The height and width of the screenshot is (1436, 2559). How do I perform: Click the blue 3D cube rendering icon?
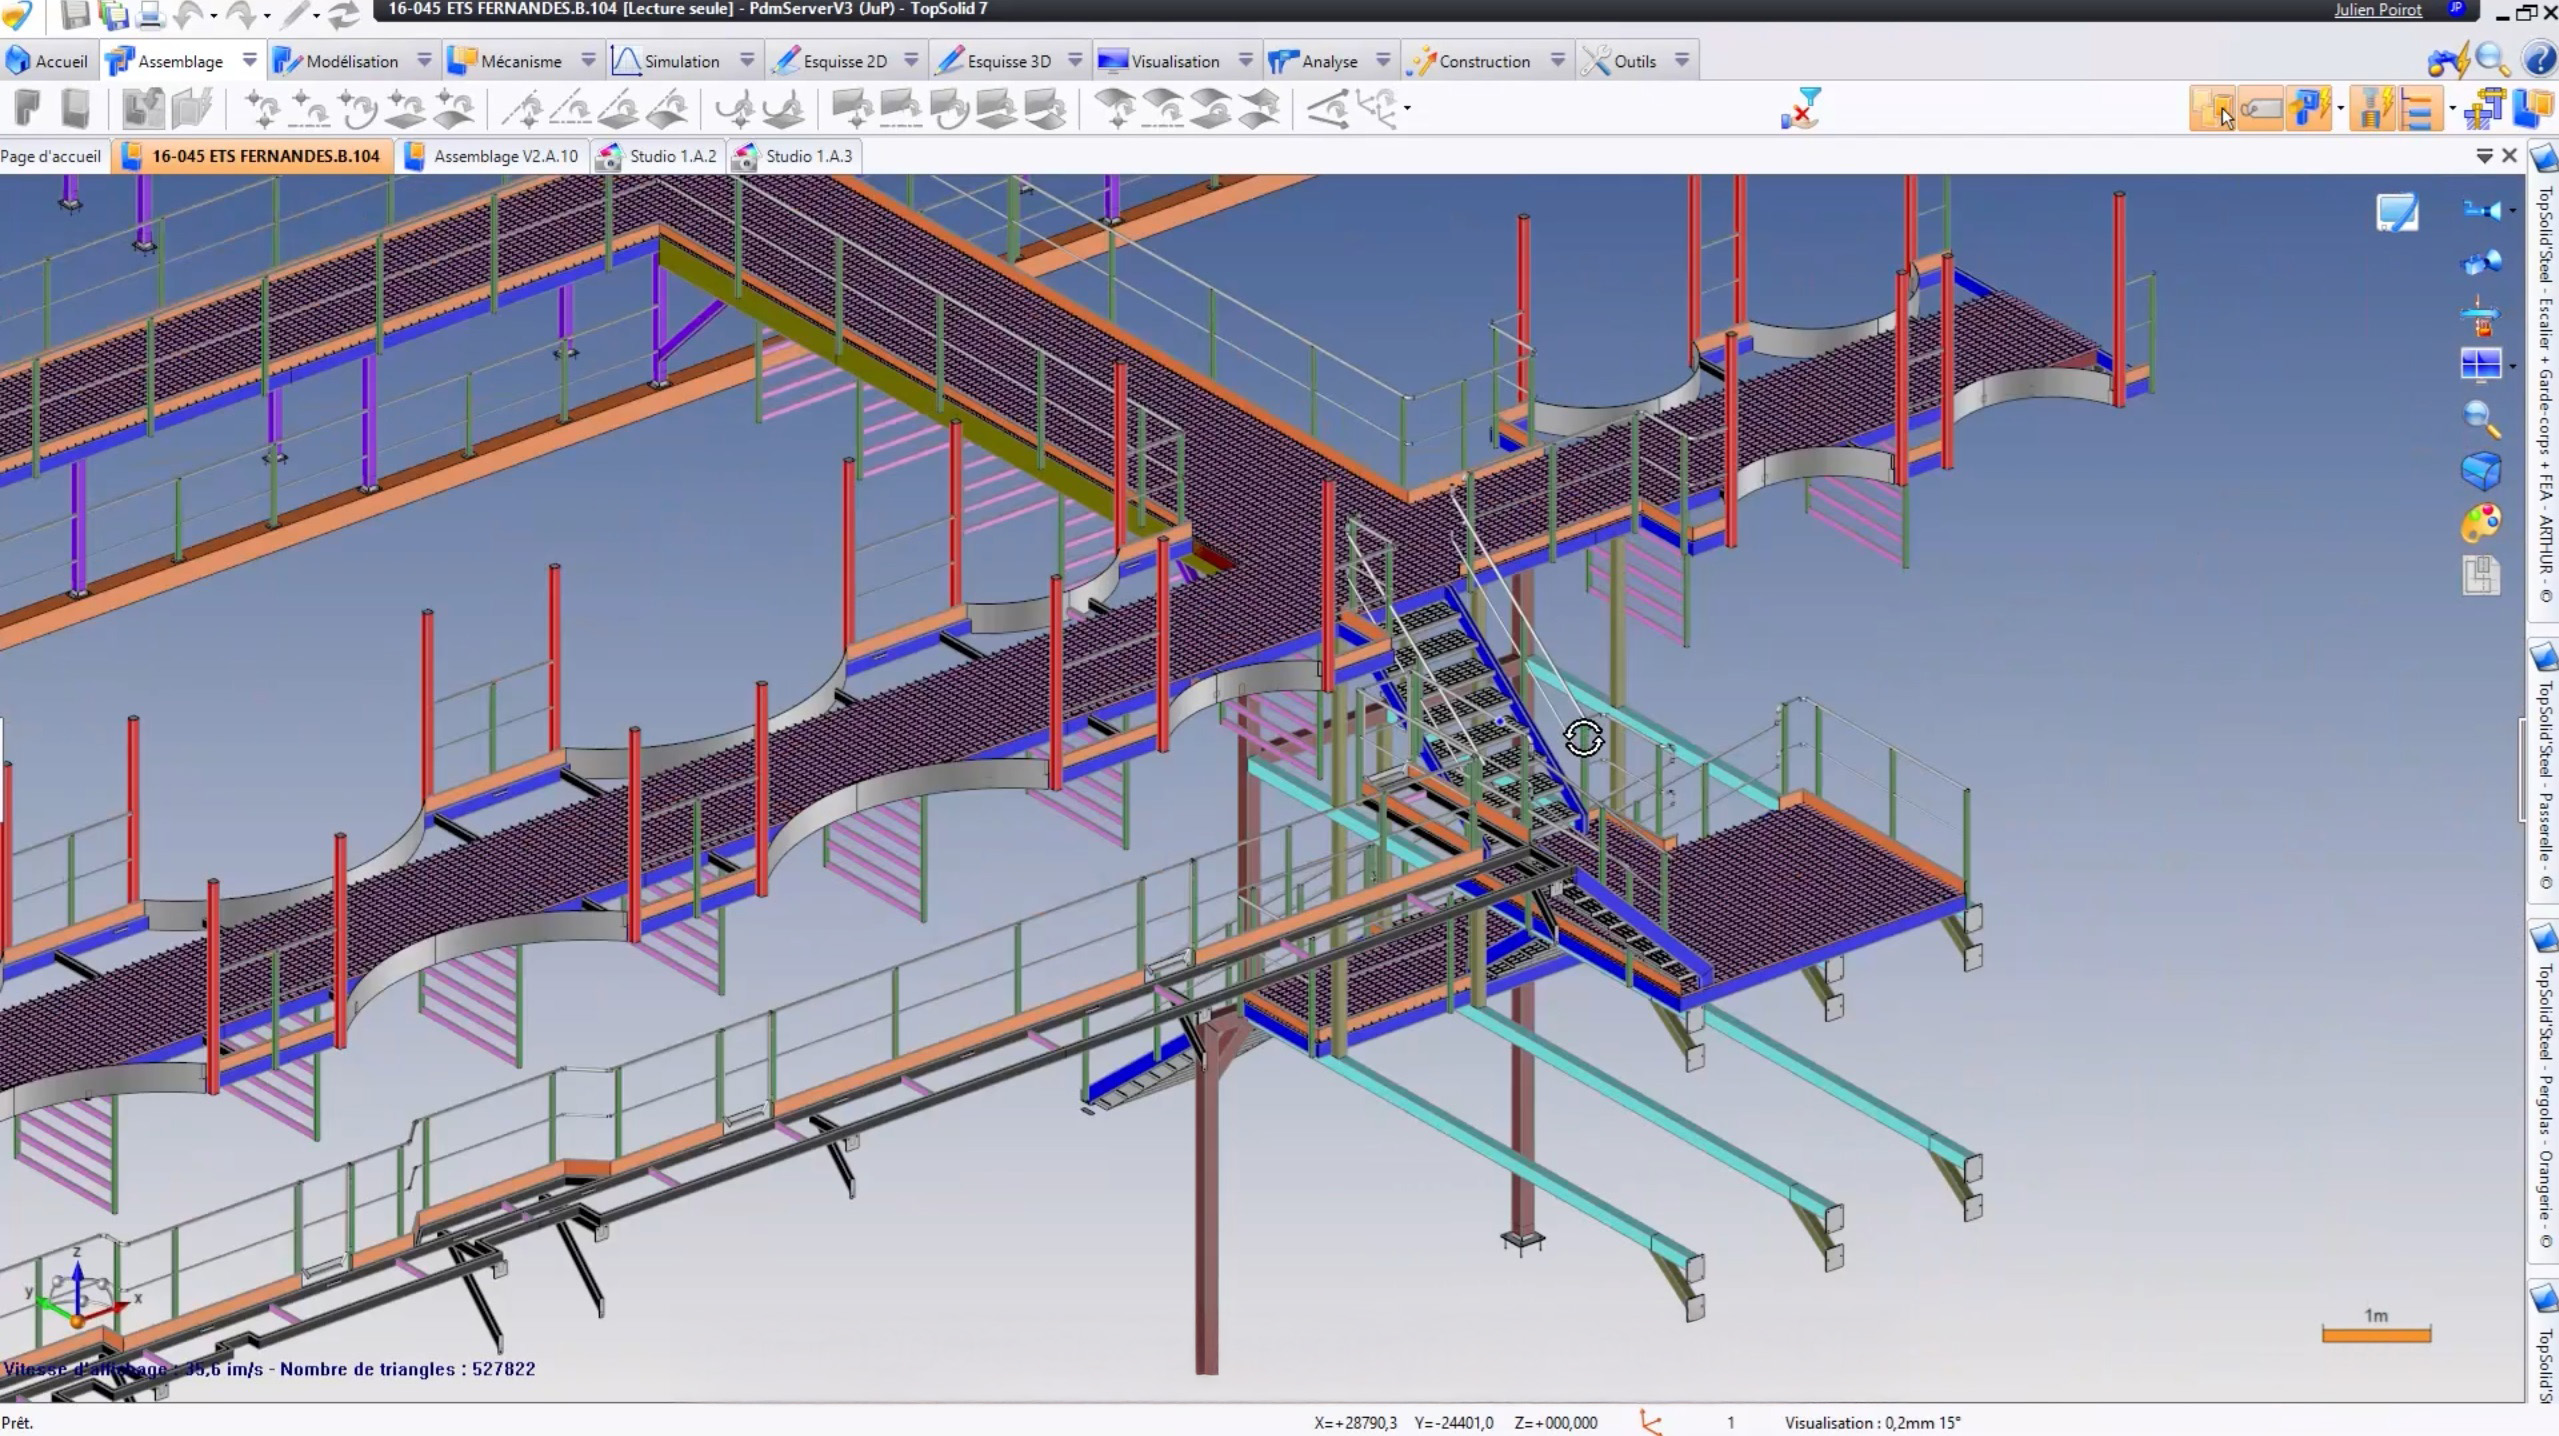tap(2480, 470)
